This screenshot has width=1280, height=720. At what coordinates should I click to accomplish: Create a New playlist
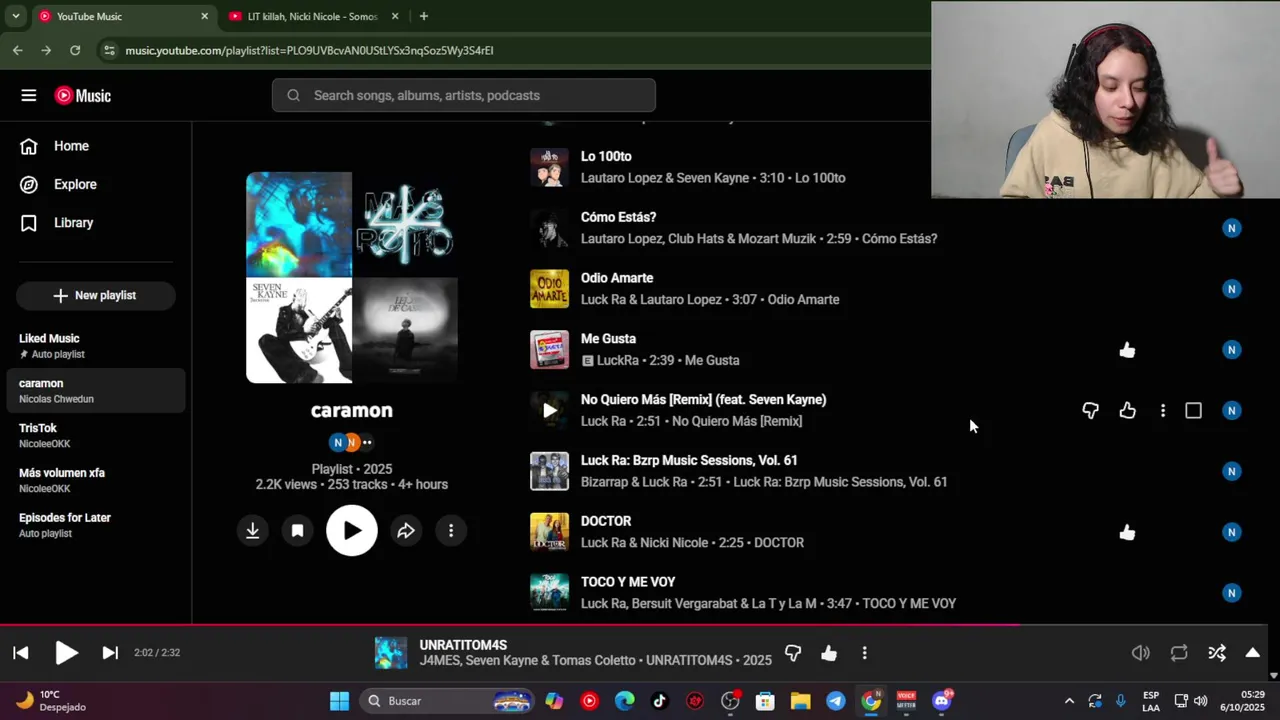point(96,295)
